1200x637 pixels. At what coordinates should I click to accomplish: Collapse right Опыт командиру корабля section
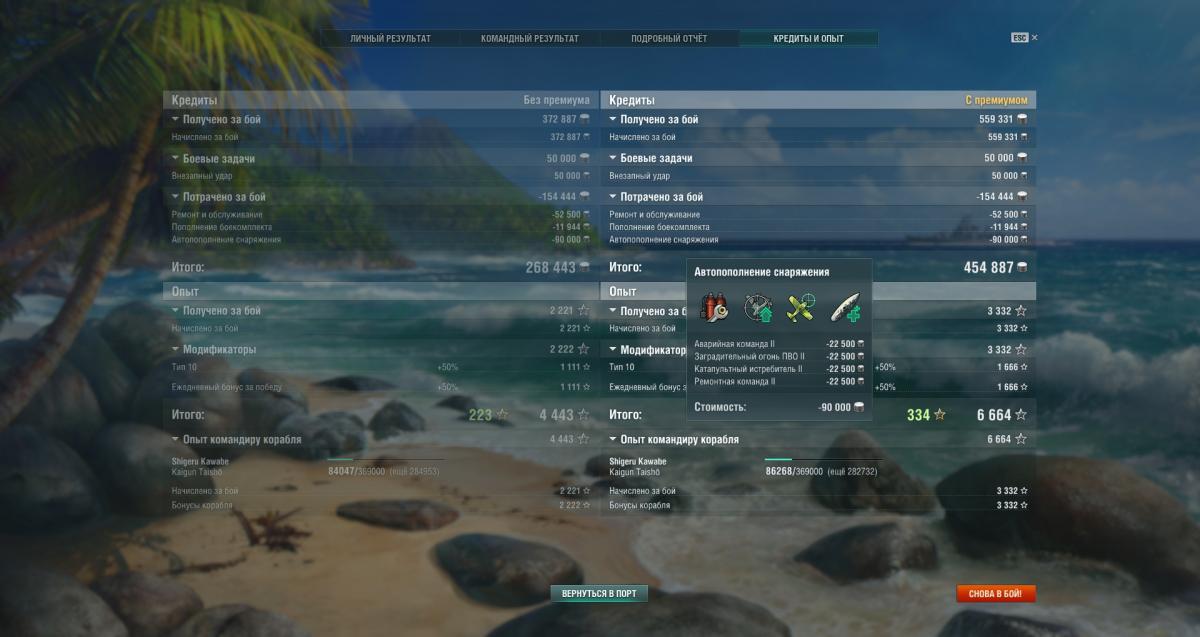tap(613, 439)
